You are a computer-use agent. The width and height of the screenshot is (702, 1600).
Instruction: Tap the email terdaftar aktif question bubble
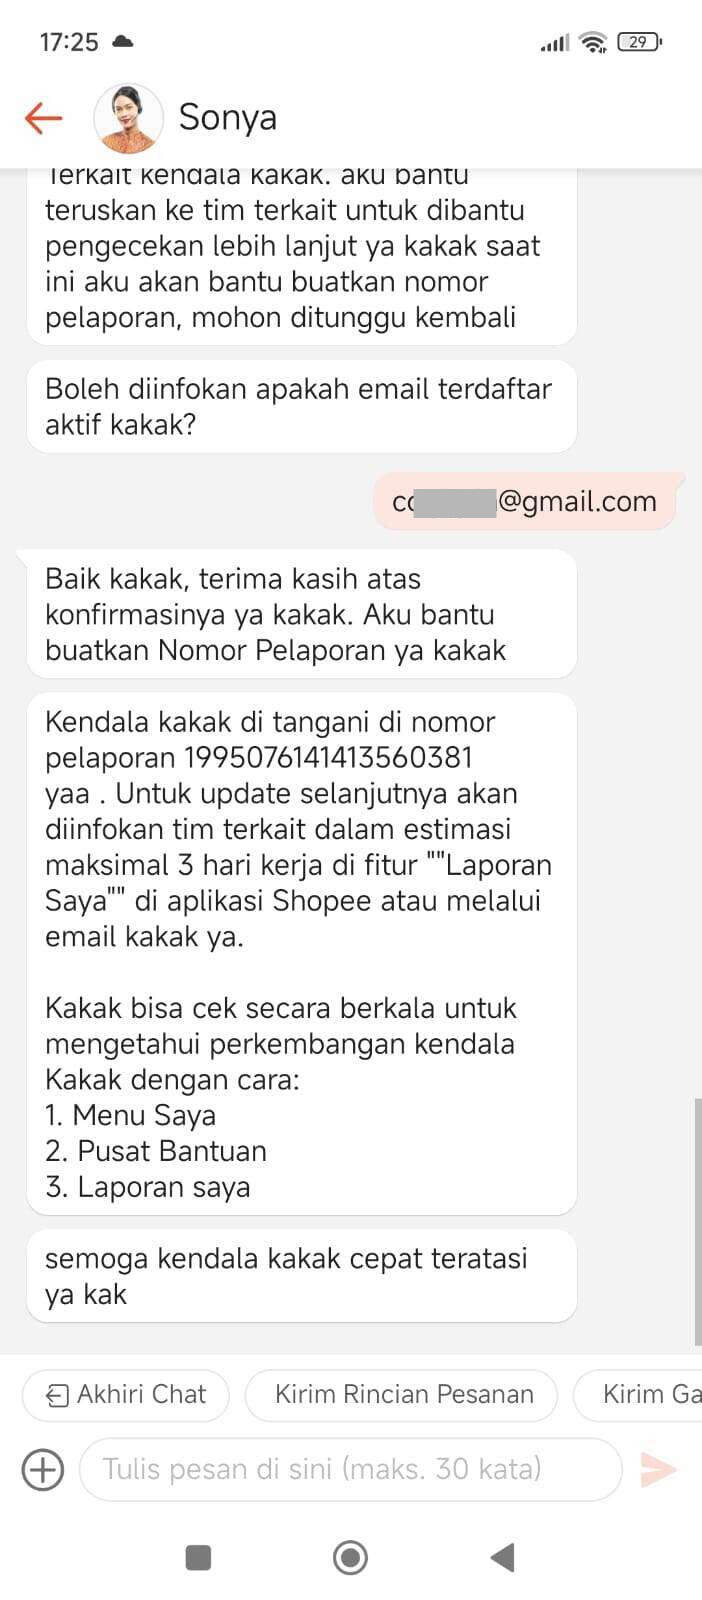(301, 406)
